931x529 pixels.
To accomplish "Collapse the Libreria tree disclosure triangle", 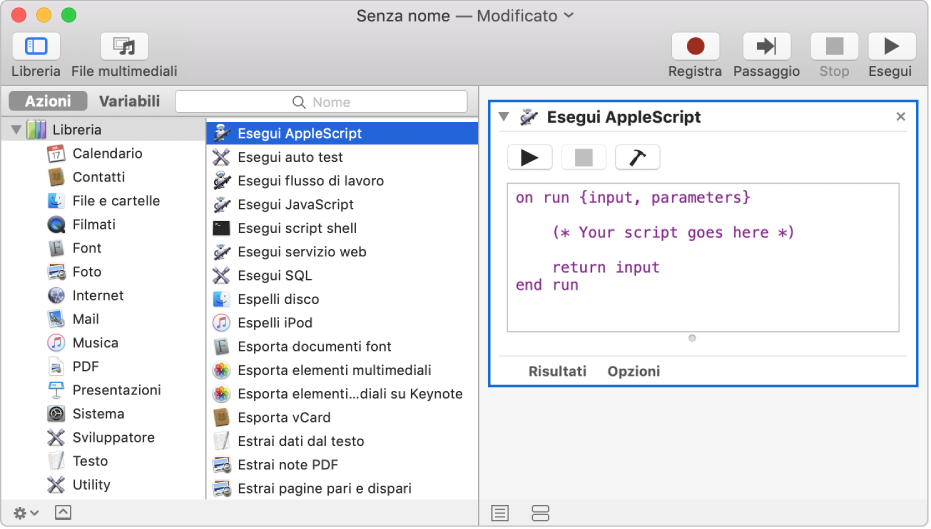I will click(x=16, y=130).
